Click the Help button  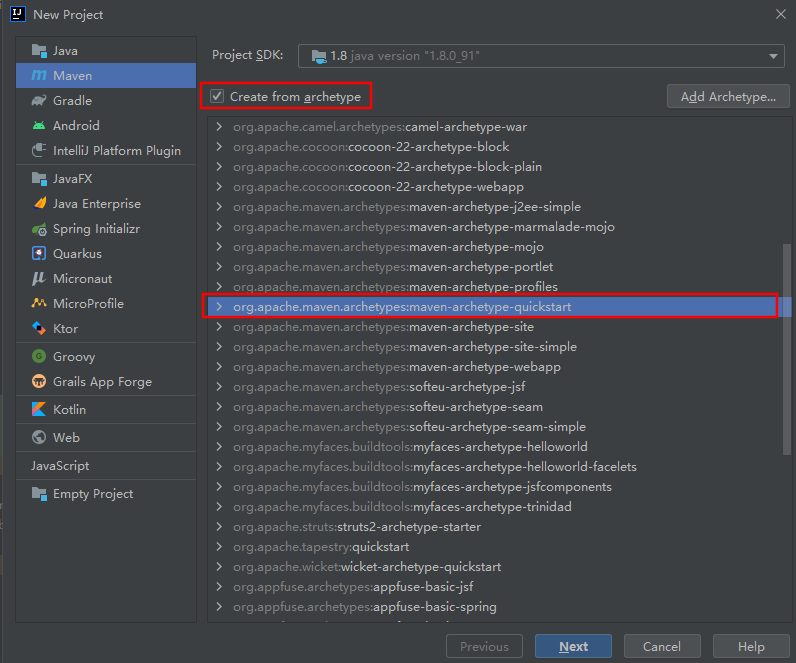click(x=751, y=646)
